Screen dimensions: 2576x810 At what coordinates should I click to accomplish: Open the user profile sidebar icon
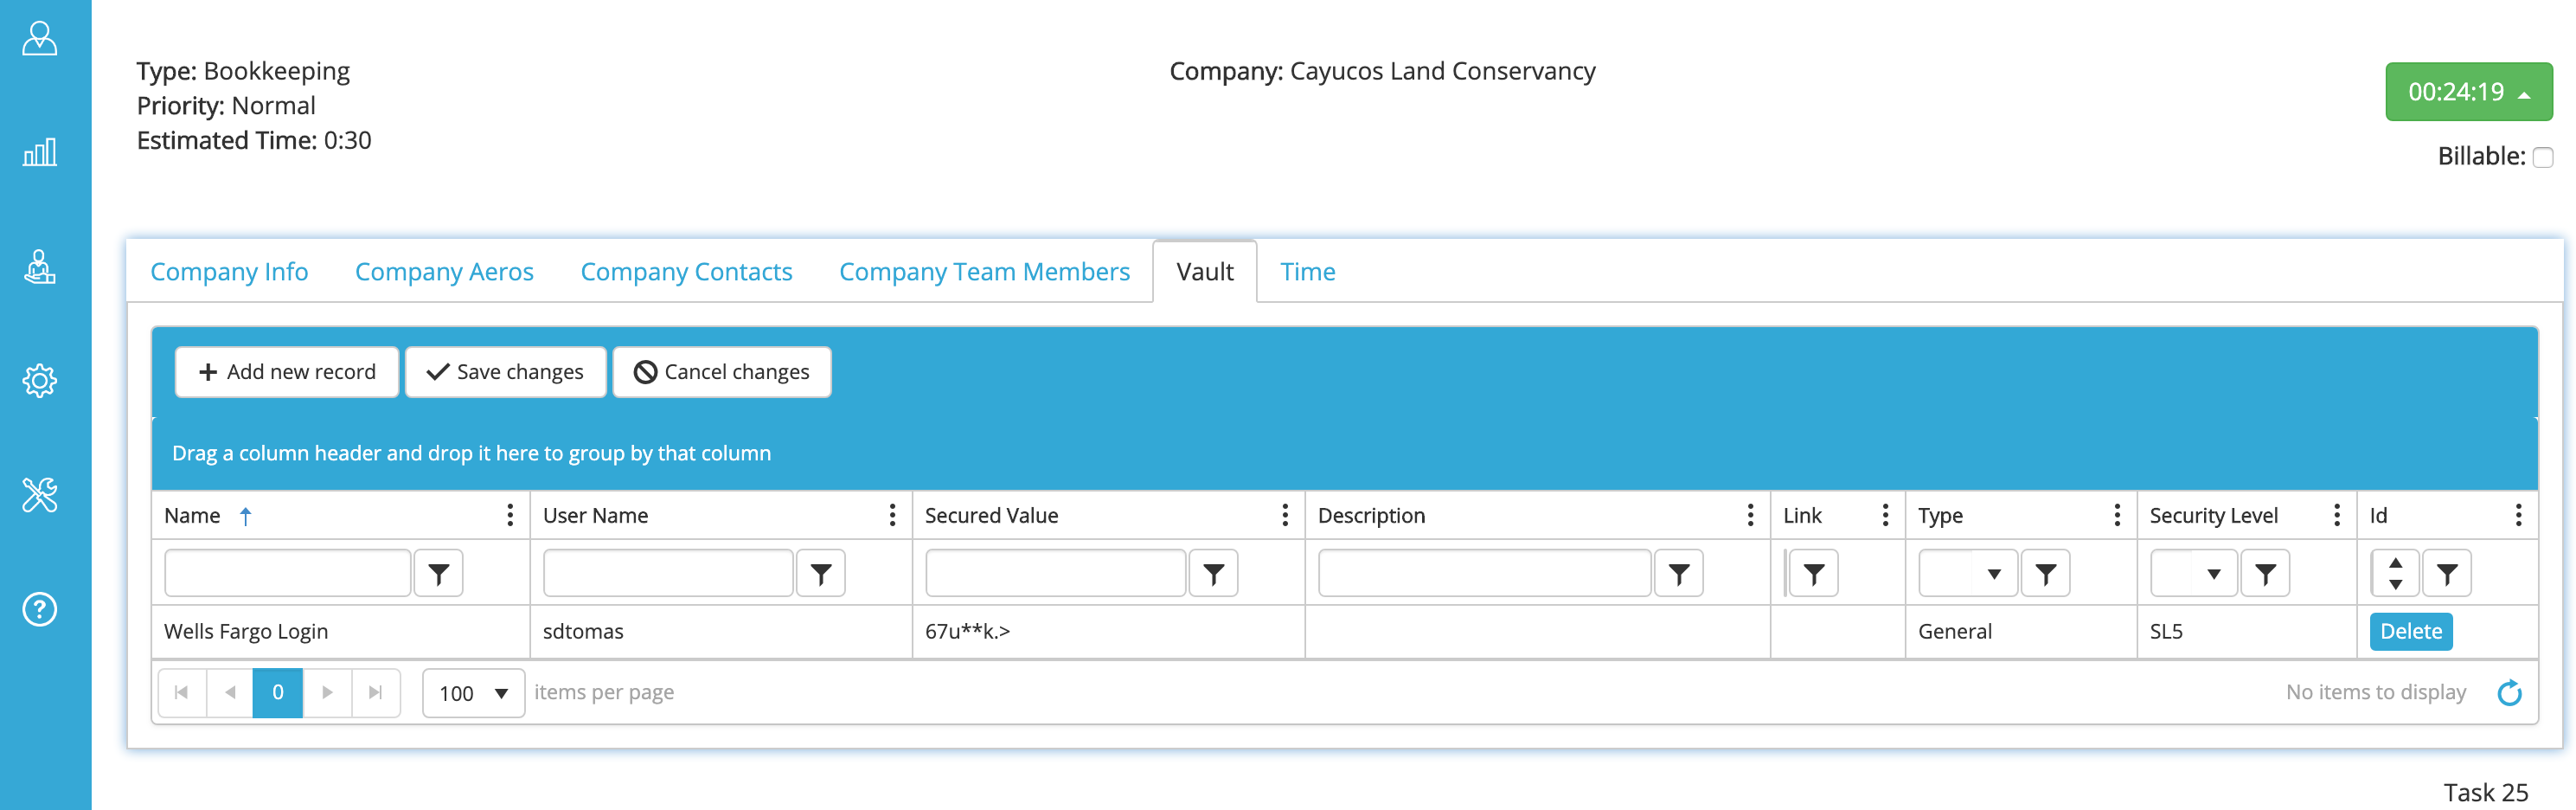tap(40, 38)
